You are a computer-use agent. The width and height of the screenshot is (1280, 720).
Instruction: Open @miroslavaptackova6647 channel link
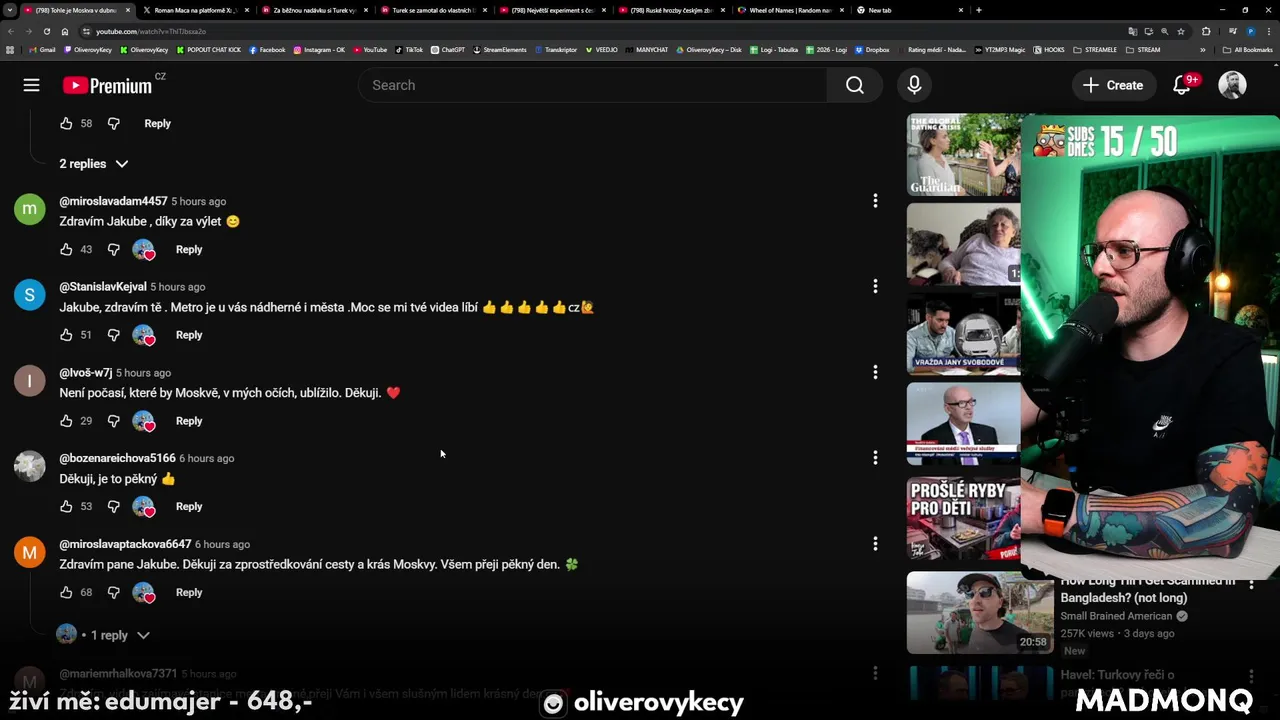click(125, 544)
